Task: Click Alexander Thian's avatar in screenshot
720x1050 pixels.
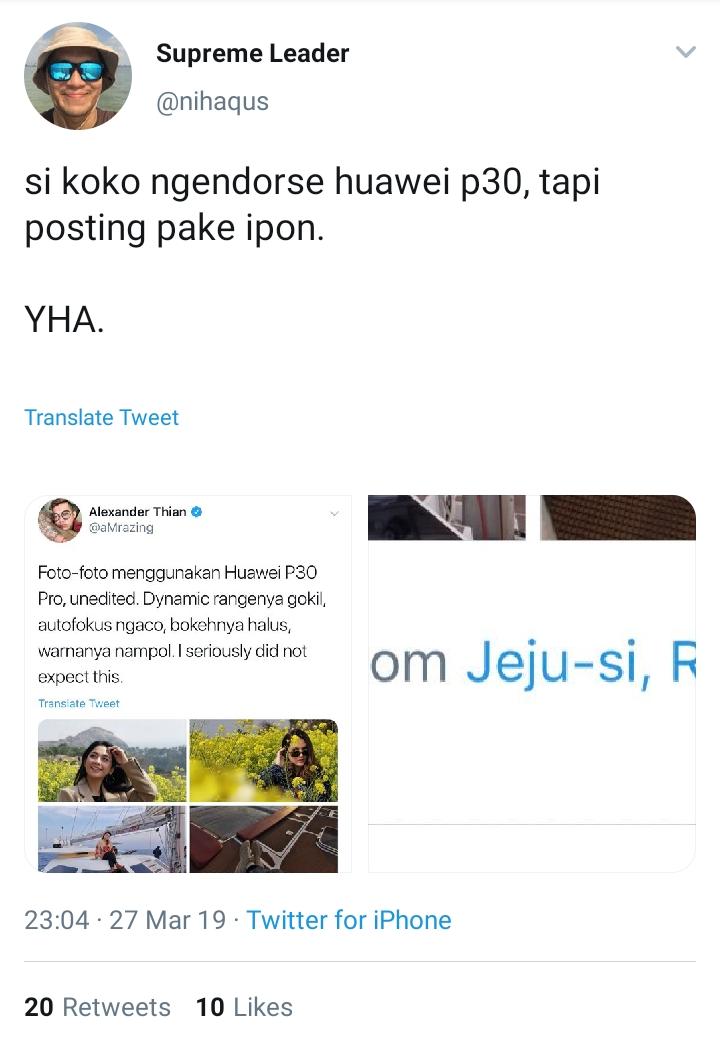Action: point(60,520)
